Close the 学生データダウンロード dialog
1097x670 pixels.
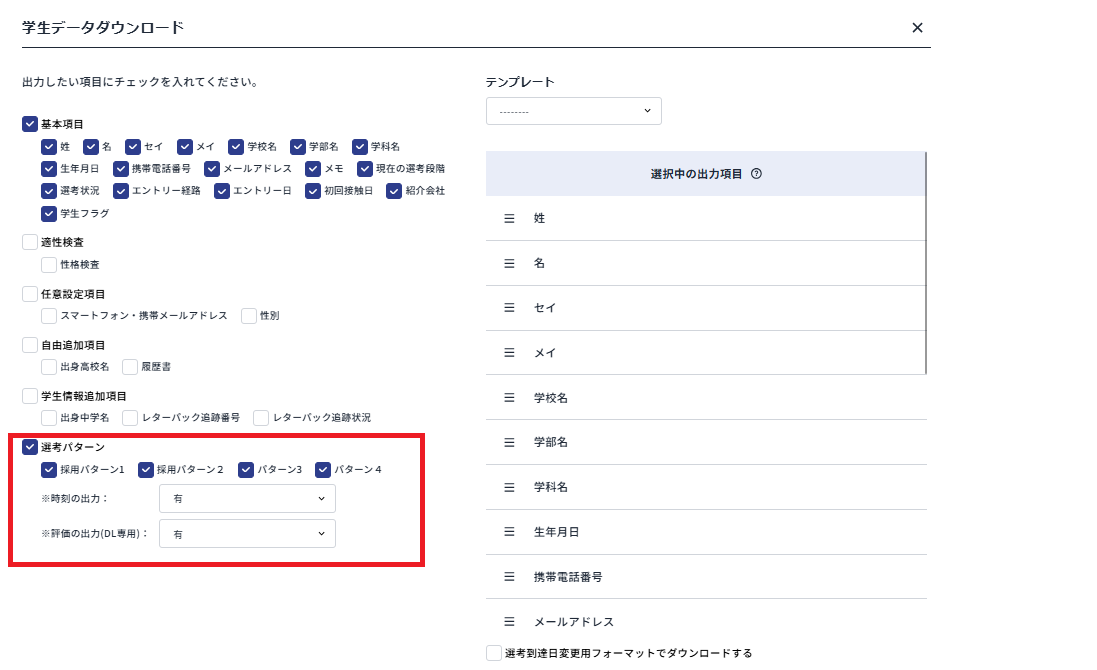point(917,28)
